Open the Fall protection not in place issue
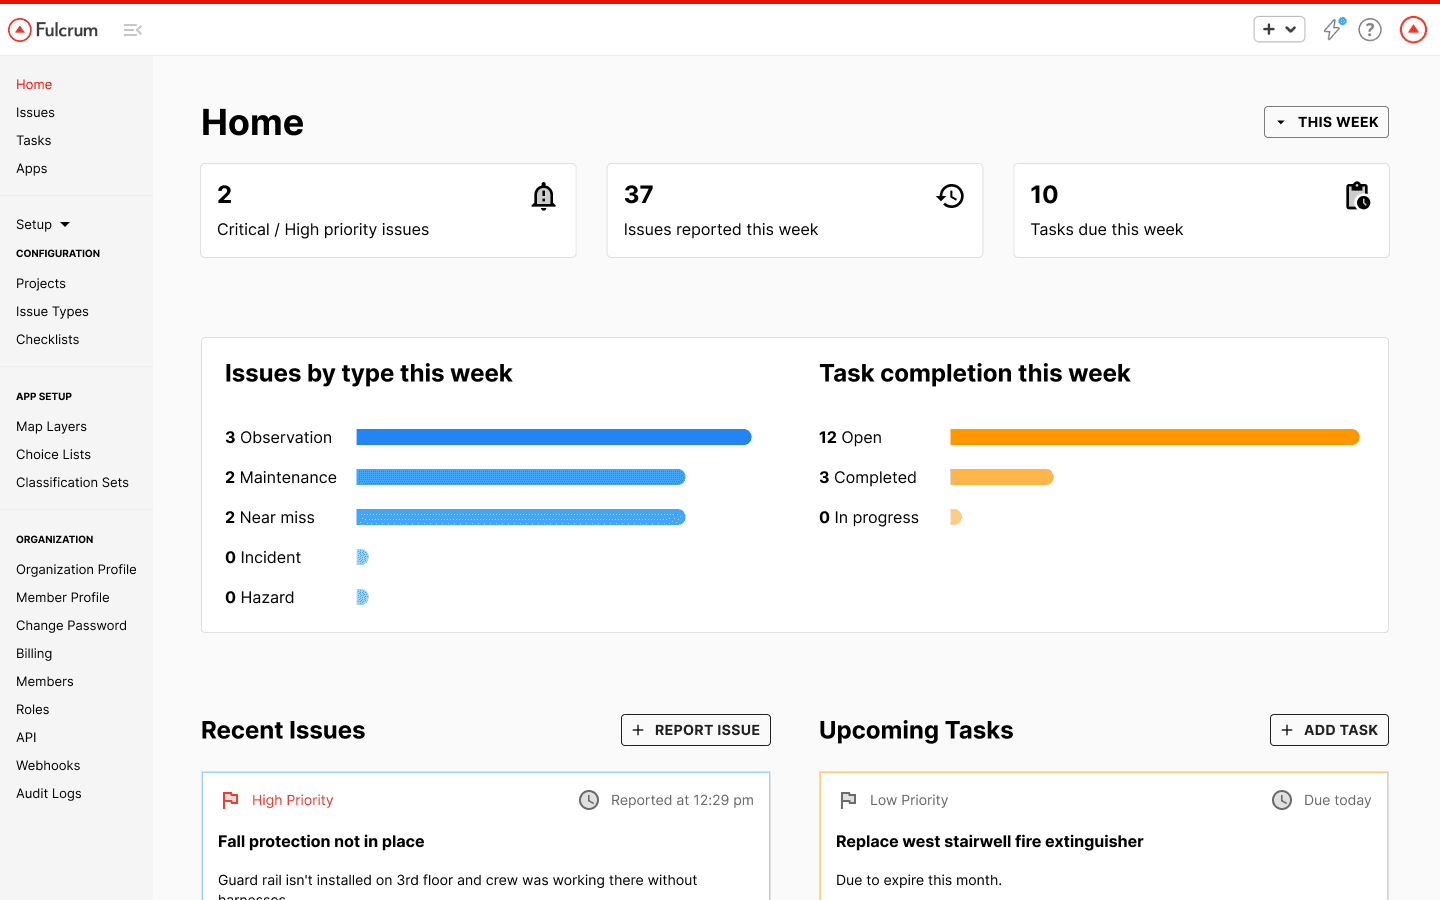 [x=321, y=842]
